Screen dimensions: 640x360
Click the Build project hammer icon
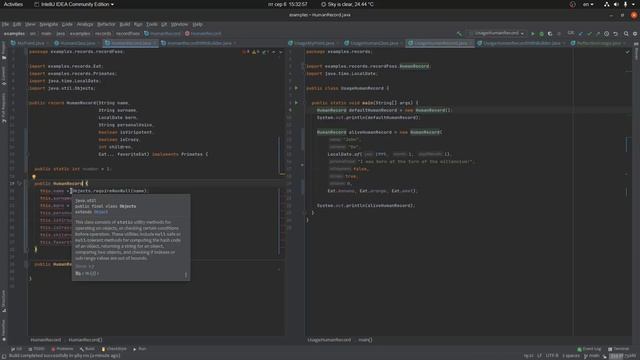[x=459, y=33]
